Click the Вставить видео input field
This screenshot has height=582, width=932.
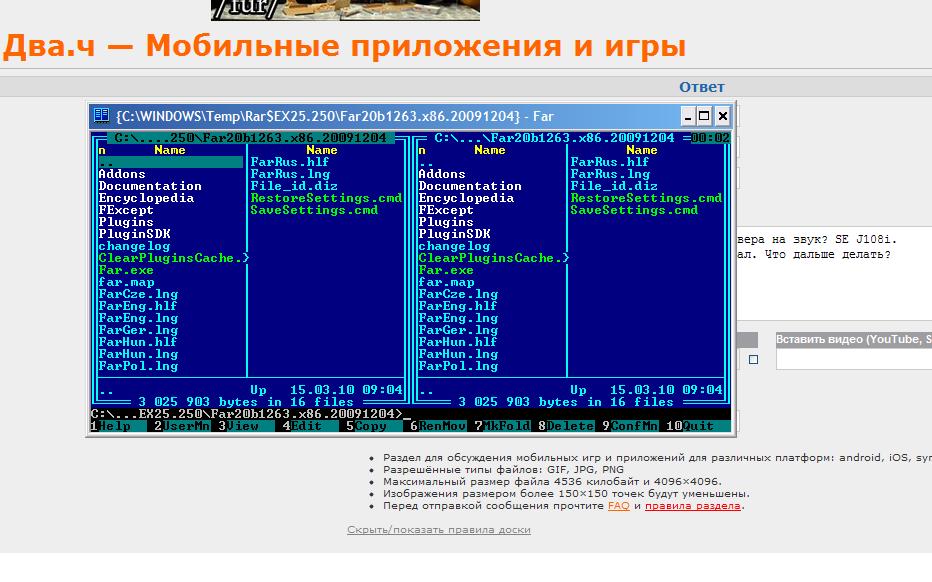pos(854,359)
